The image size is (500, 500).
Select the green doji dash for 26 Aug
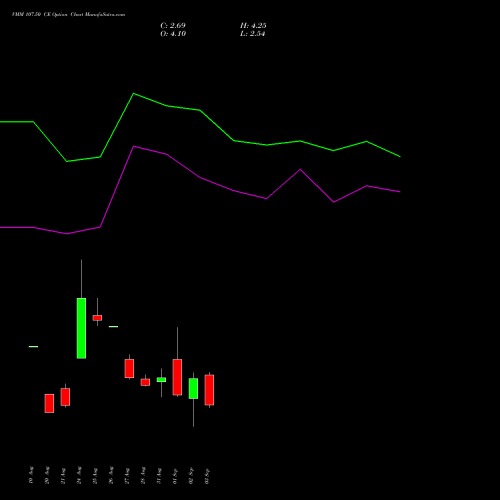(x=113, y=327)
